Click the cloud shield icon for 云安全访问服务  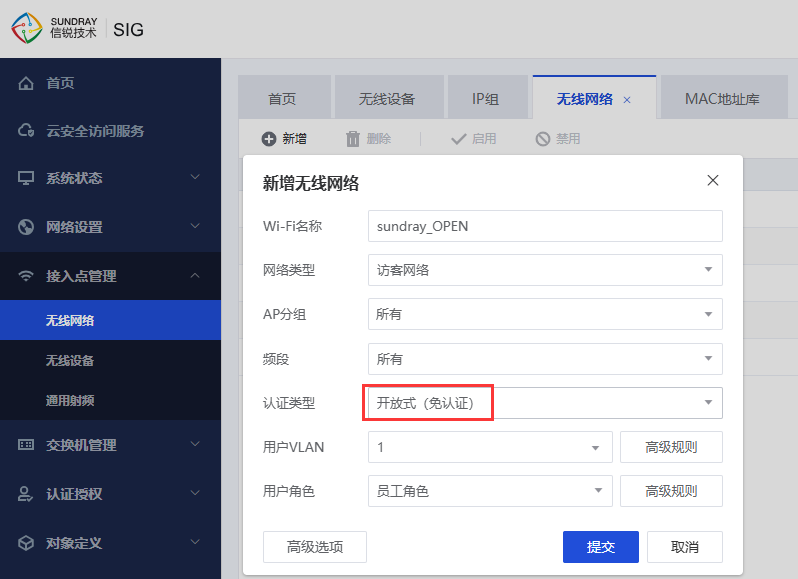click(26, 131)
